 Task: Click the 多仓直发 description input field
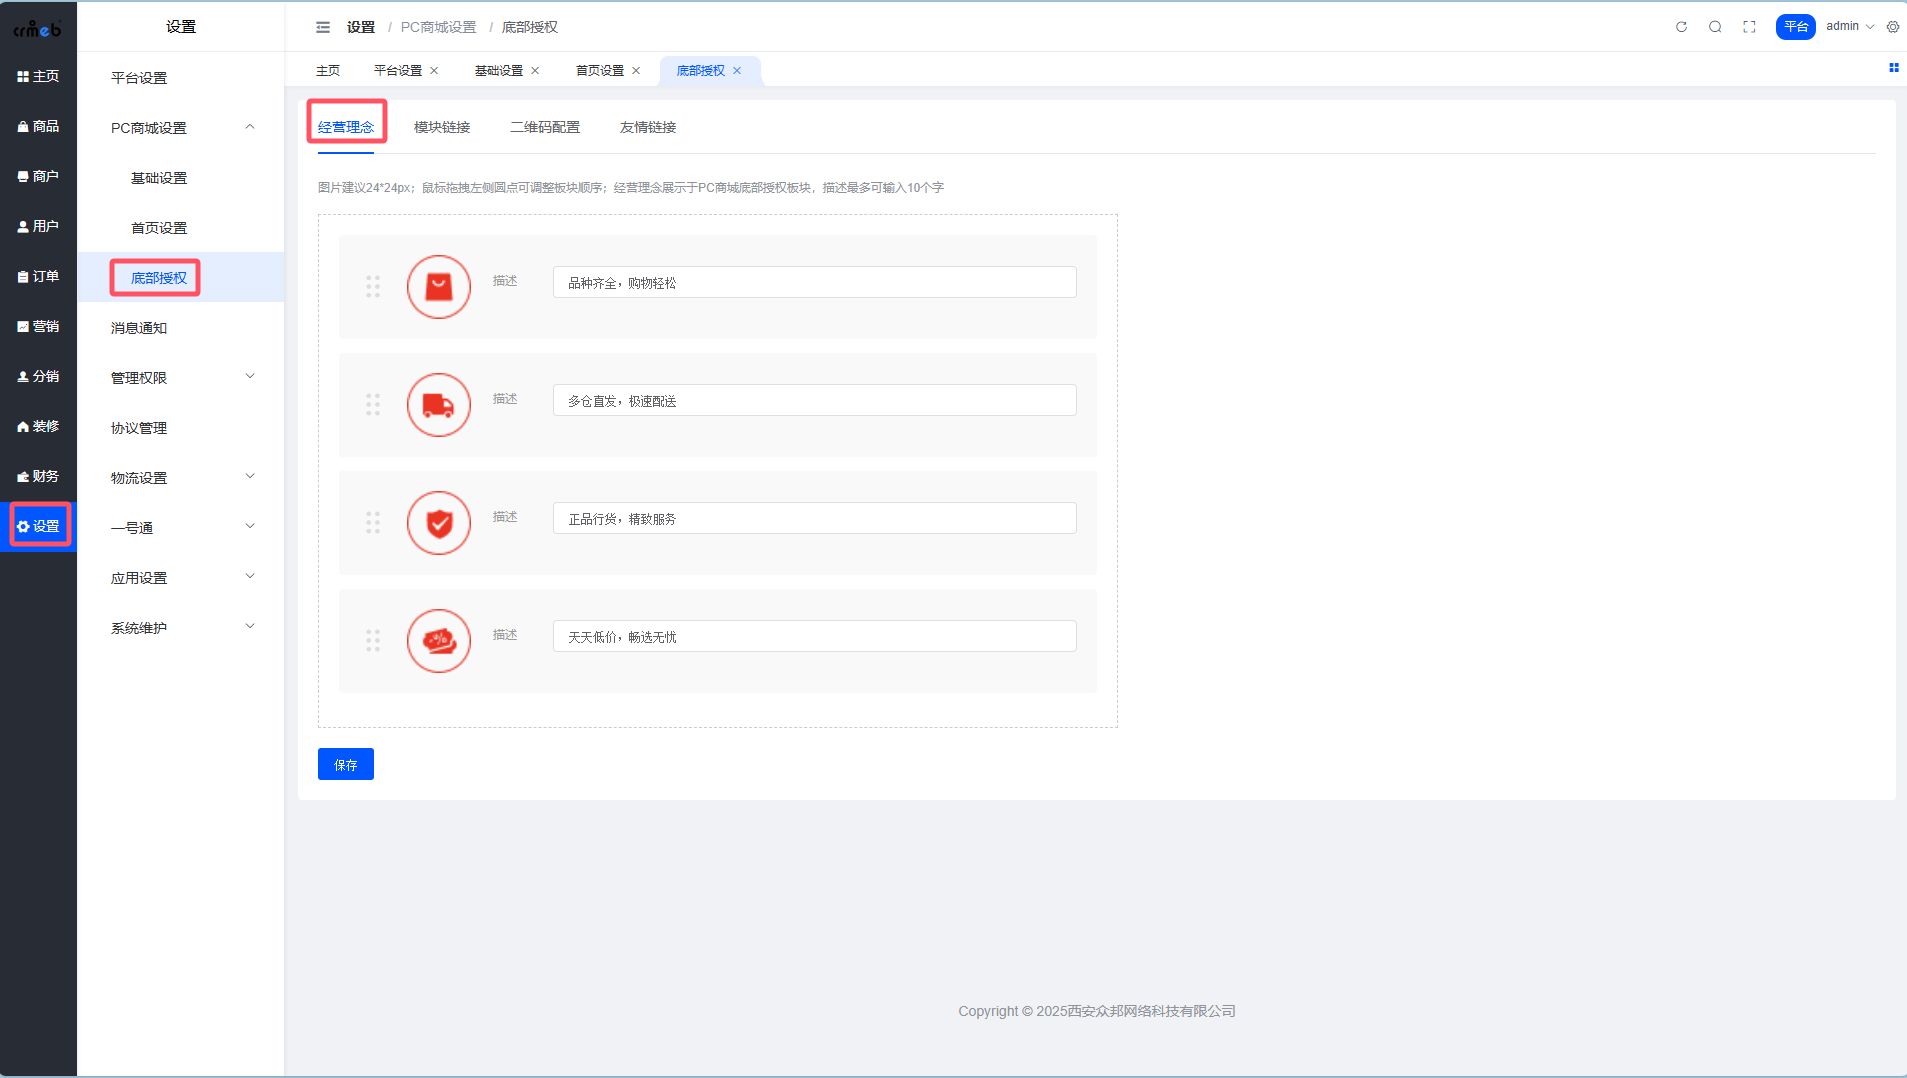(x=814, y=401)
